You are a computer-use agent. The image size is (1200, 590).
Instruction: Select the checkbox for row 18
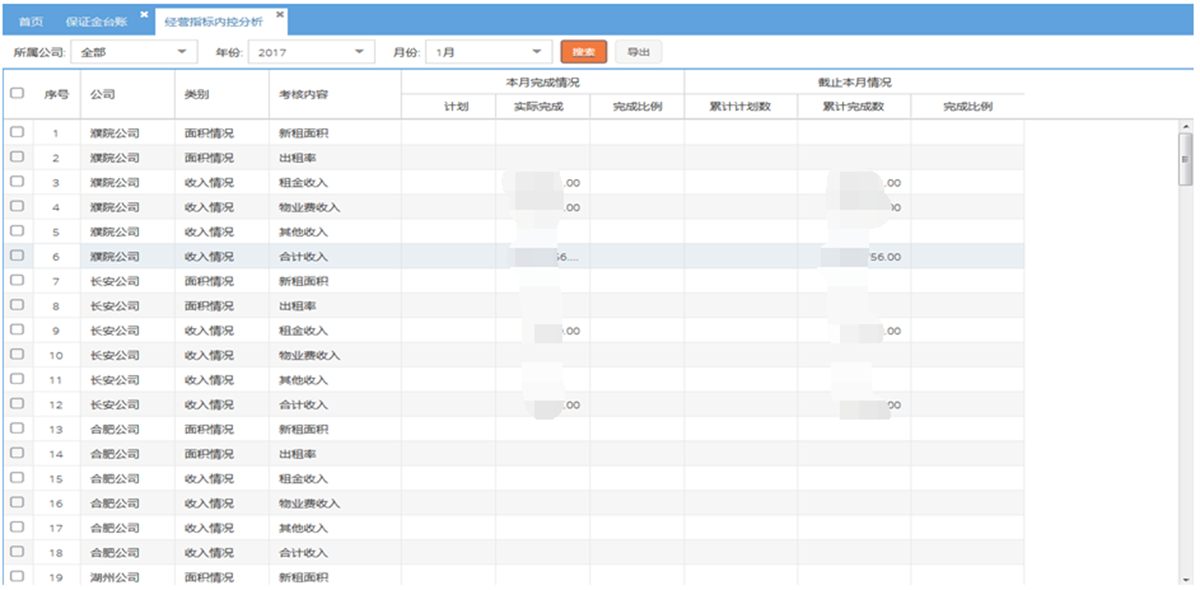[17, 552]
